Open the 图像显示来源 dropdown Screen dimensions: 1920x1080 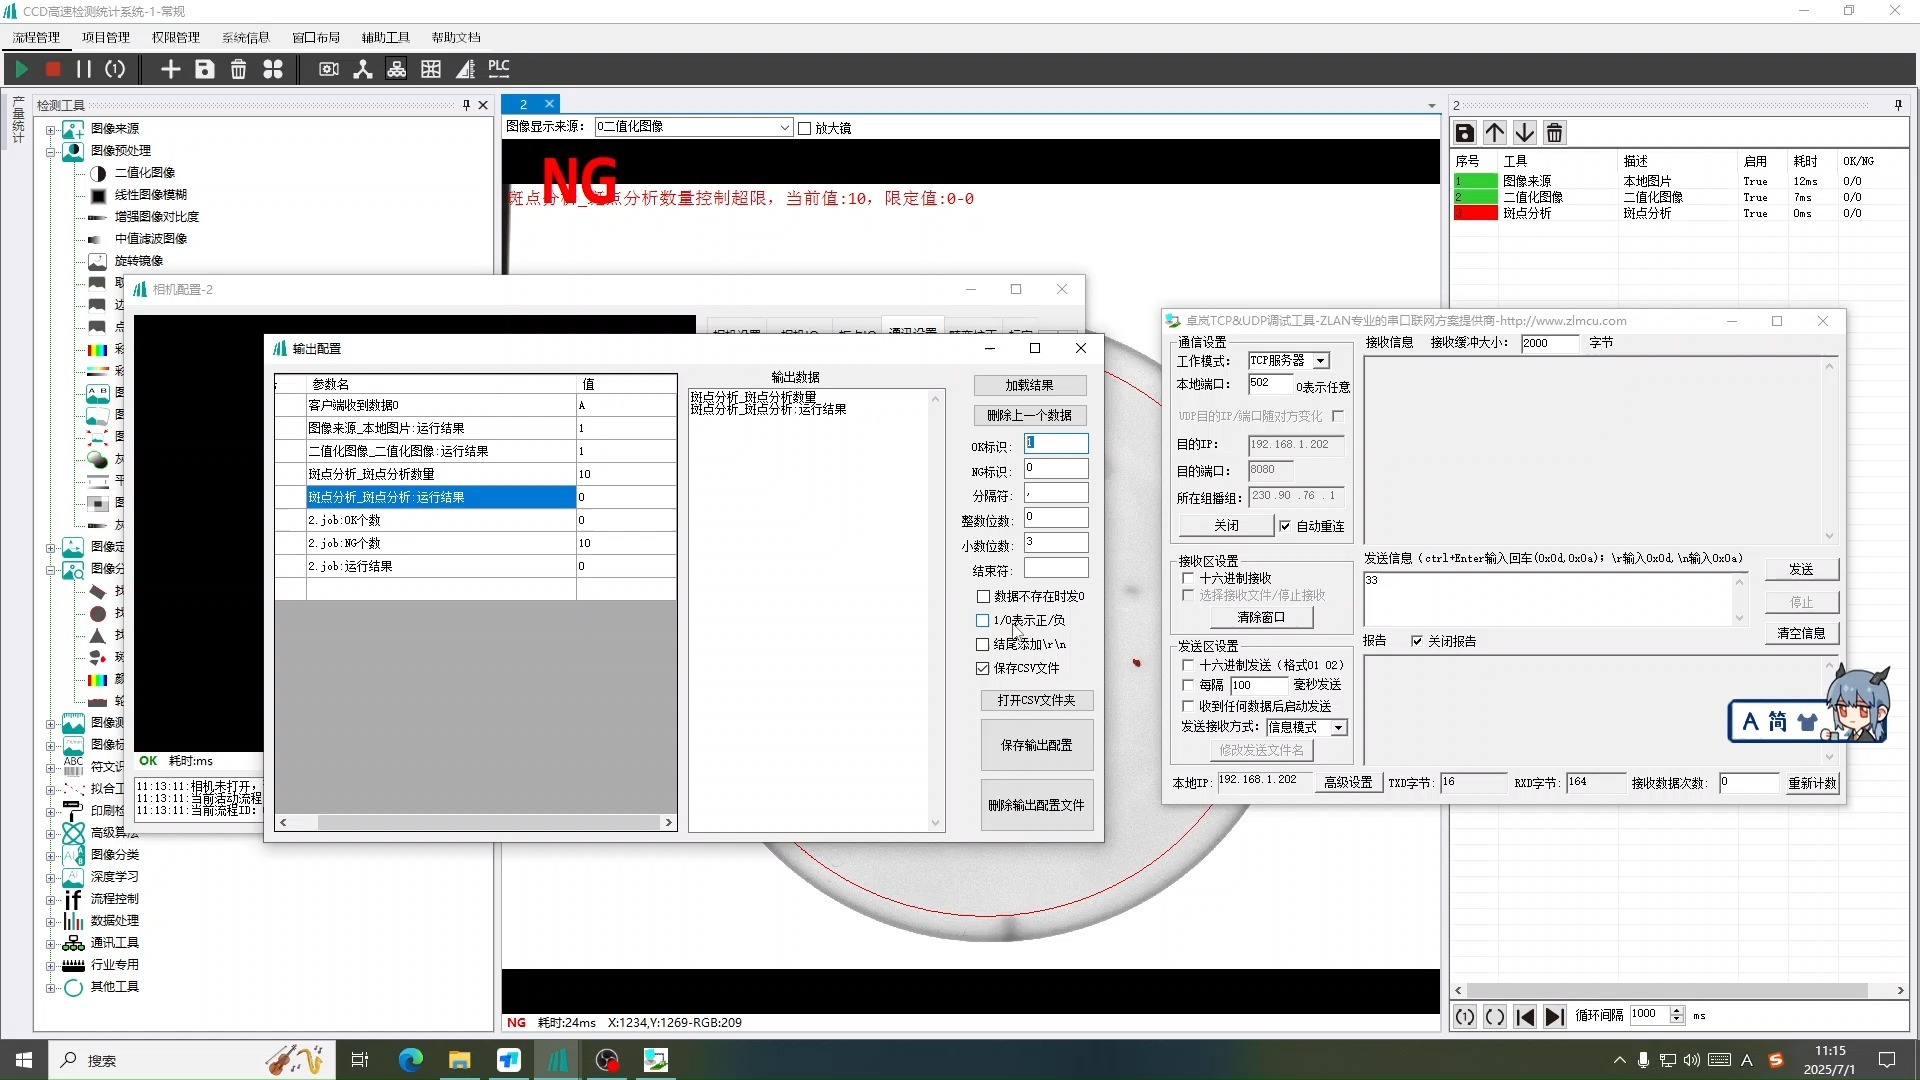tap(784, 128)
